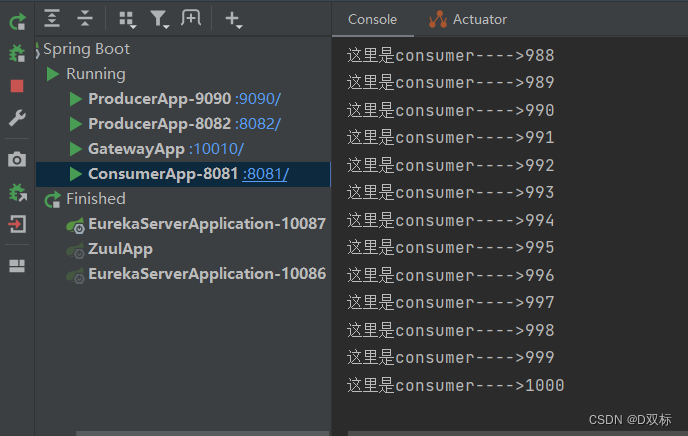This screenshot has height=436, width=688.
Task: Open the wrench settings icon
Action: pyautogui.click(x=17, y=118)
